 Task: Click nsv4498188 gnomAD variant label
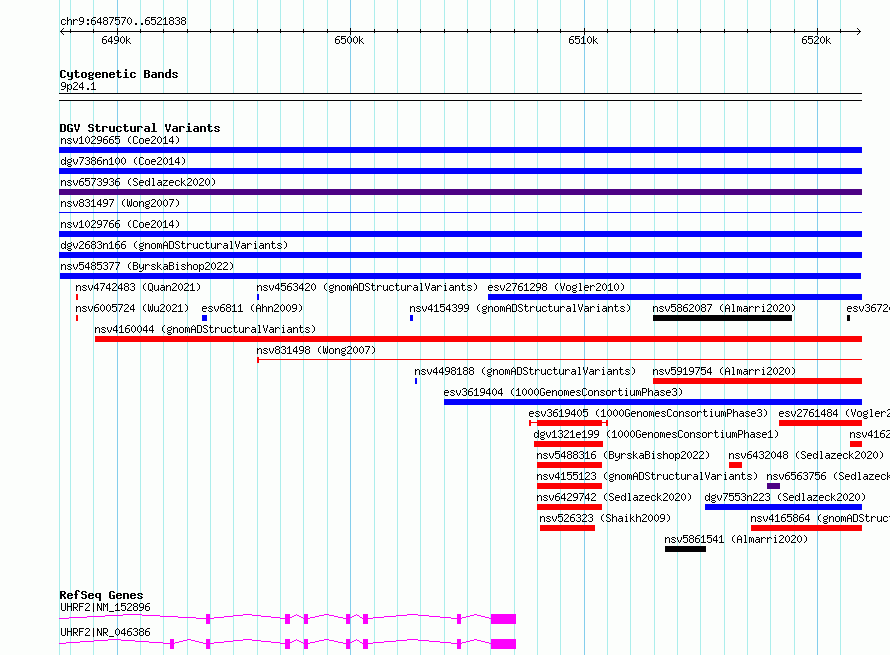pyautogui.click(x=524, y=371)
